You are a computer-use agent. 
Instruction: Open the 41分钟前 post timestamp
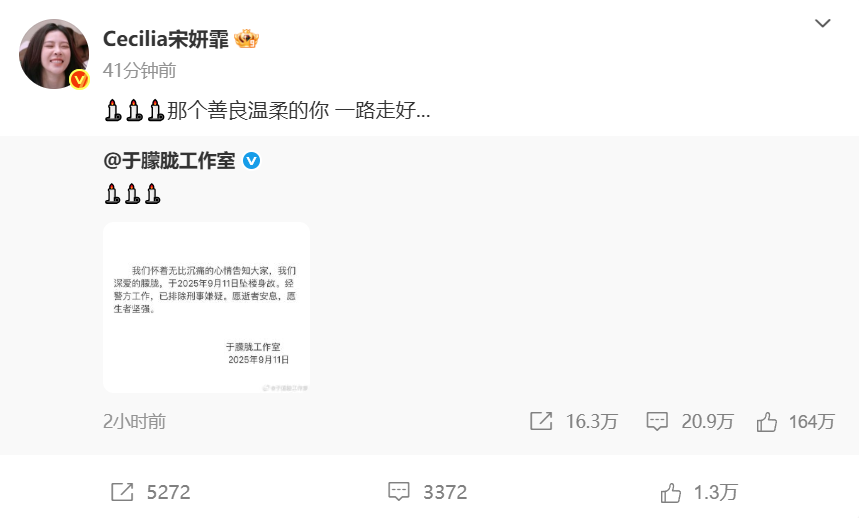pyautogui.click(x=140, y=71)
